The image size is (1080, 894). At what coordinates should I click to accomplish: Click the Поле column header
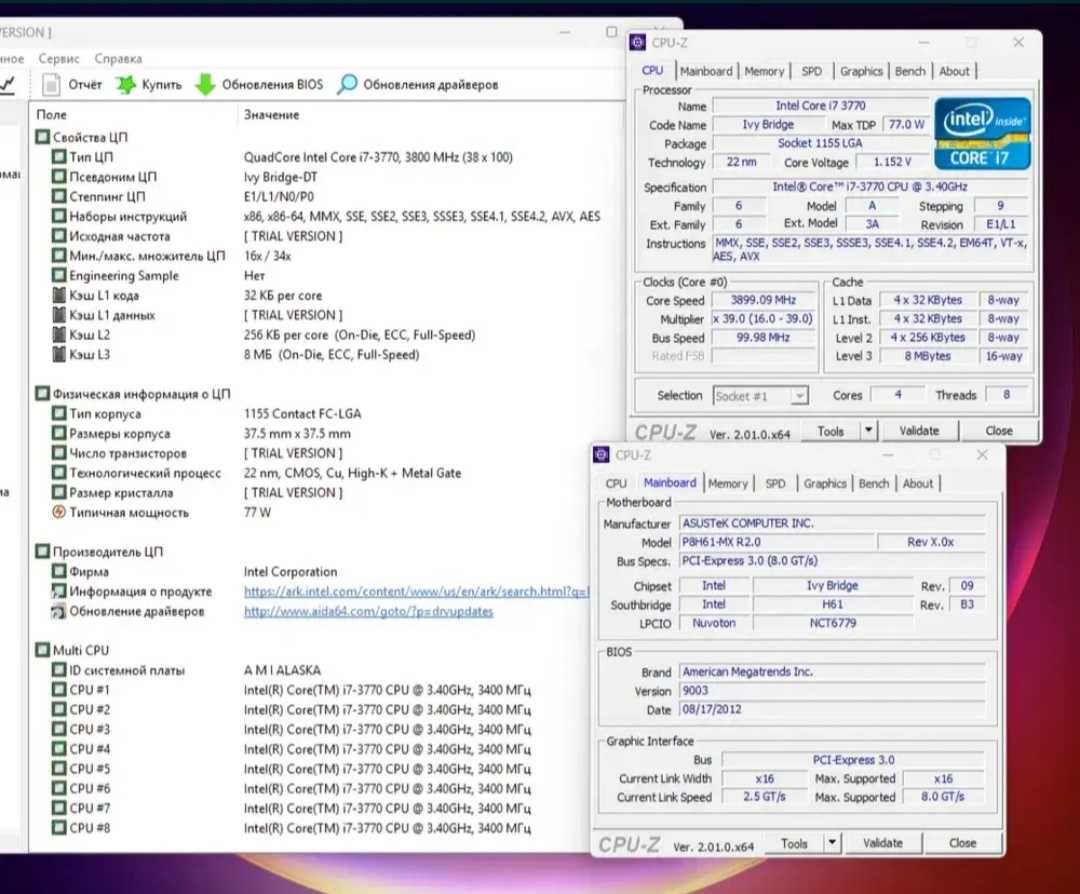click(x=52, y=114)
